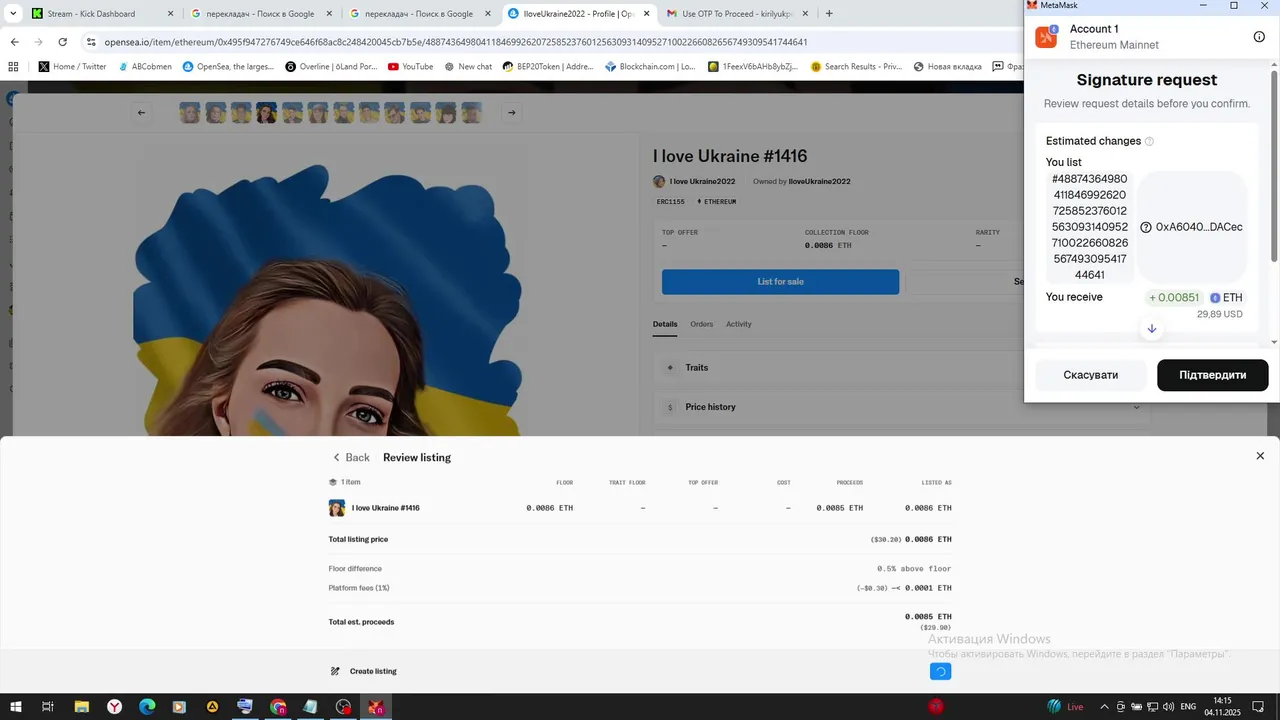Click the down arrow in the signature request
1280x720 pixels.
(x=1151, y=329)
